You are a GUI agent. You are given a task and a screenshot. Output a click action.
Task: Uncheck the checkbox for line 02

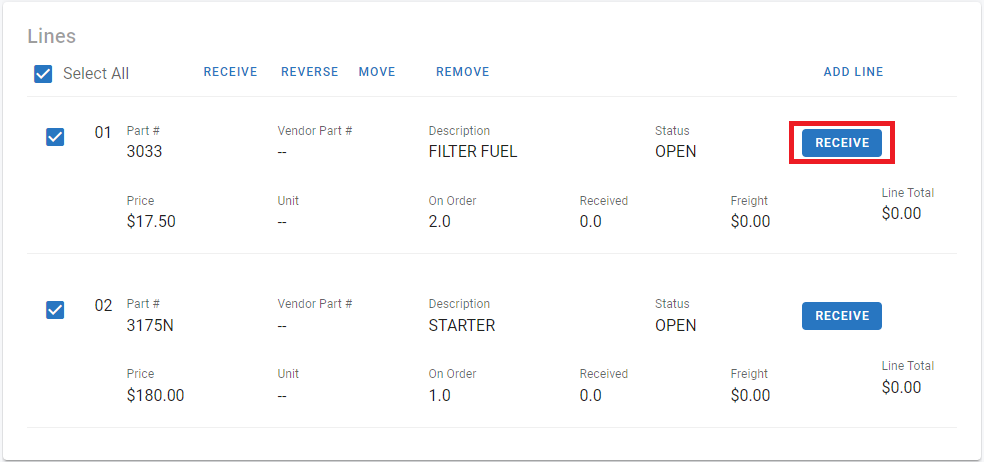[56, 310]
